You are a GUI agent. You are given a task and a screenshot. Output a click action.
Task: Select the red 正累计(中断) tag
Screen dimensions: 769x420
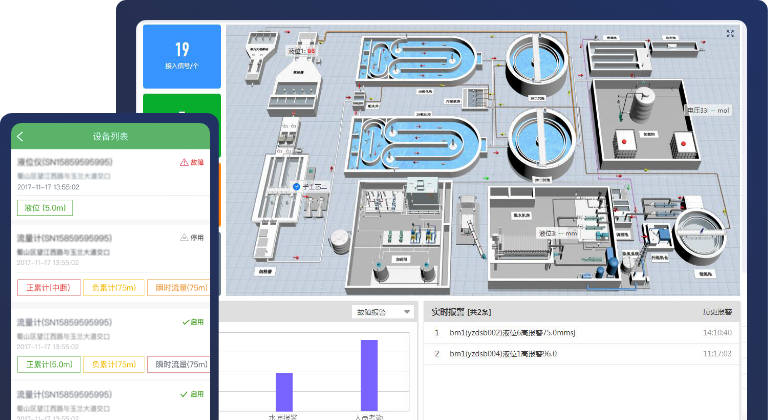[x=47, y=288]
